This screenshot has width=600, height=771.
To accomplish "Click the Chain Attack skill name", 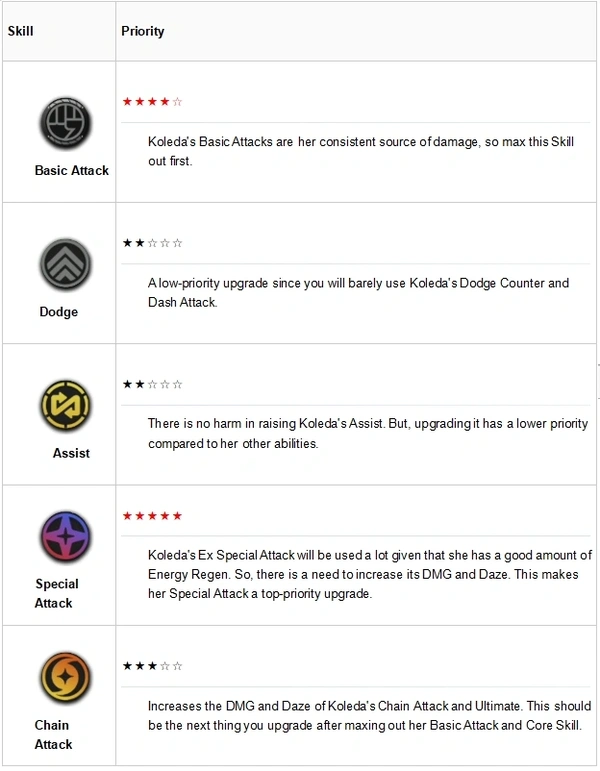I will point(54,734).
